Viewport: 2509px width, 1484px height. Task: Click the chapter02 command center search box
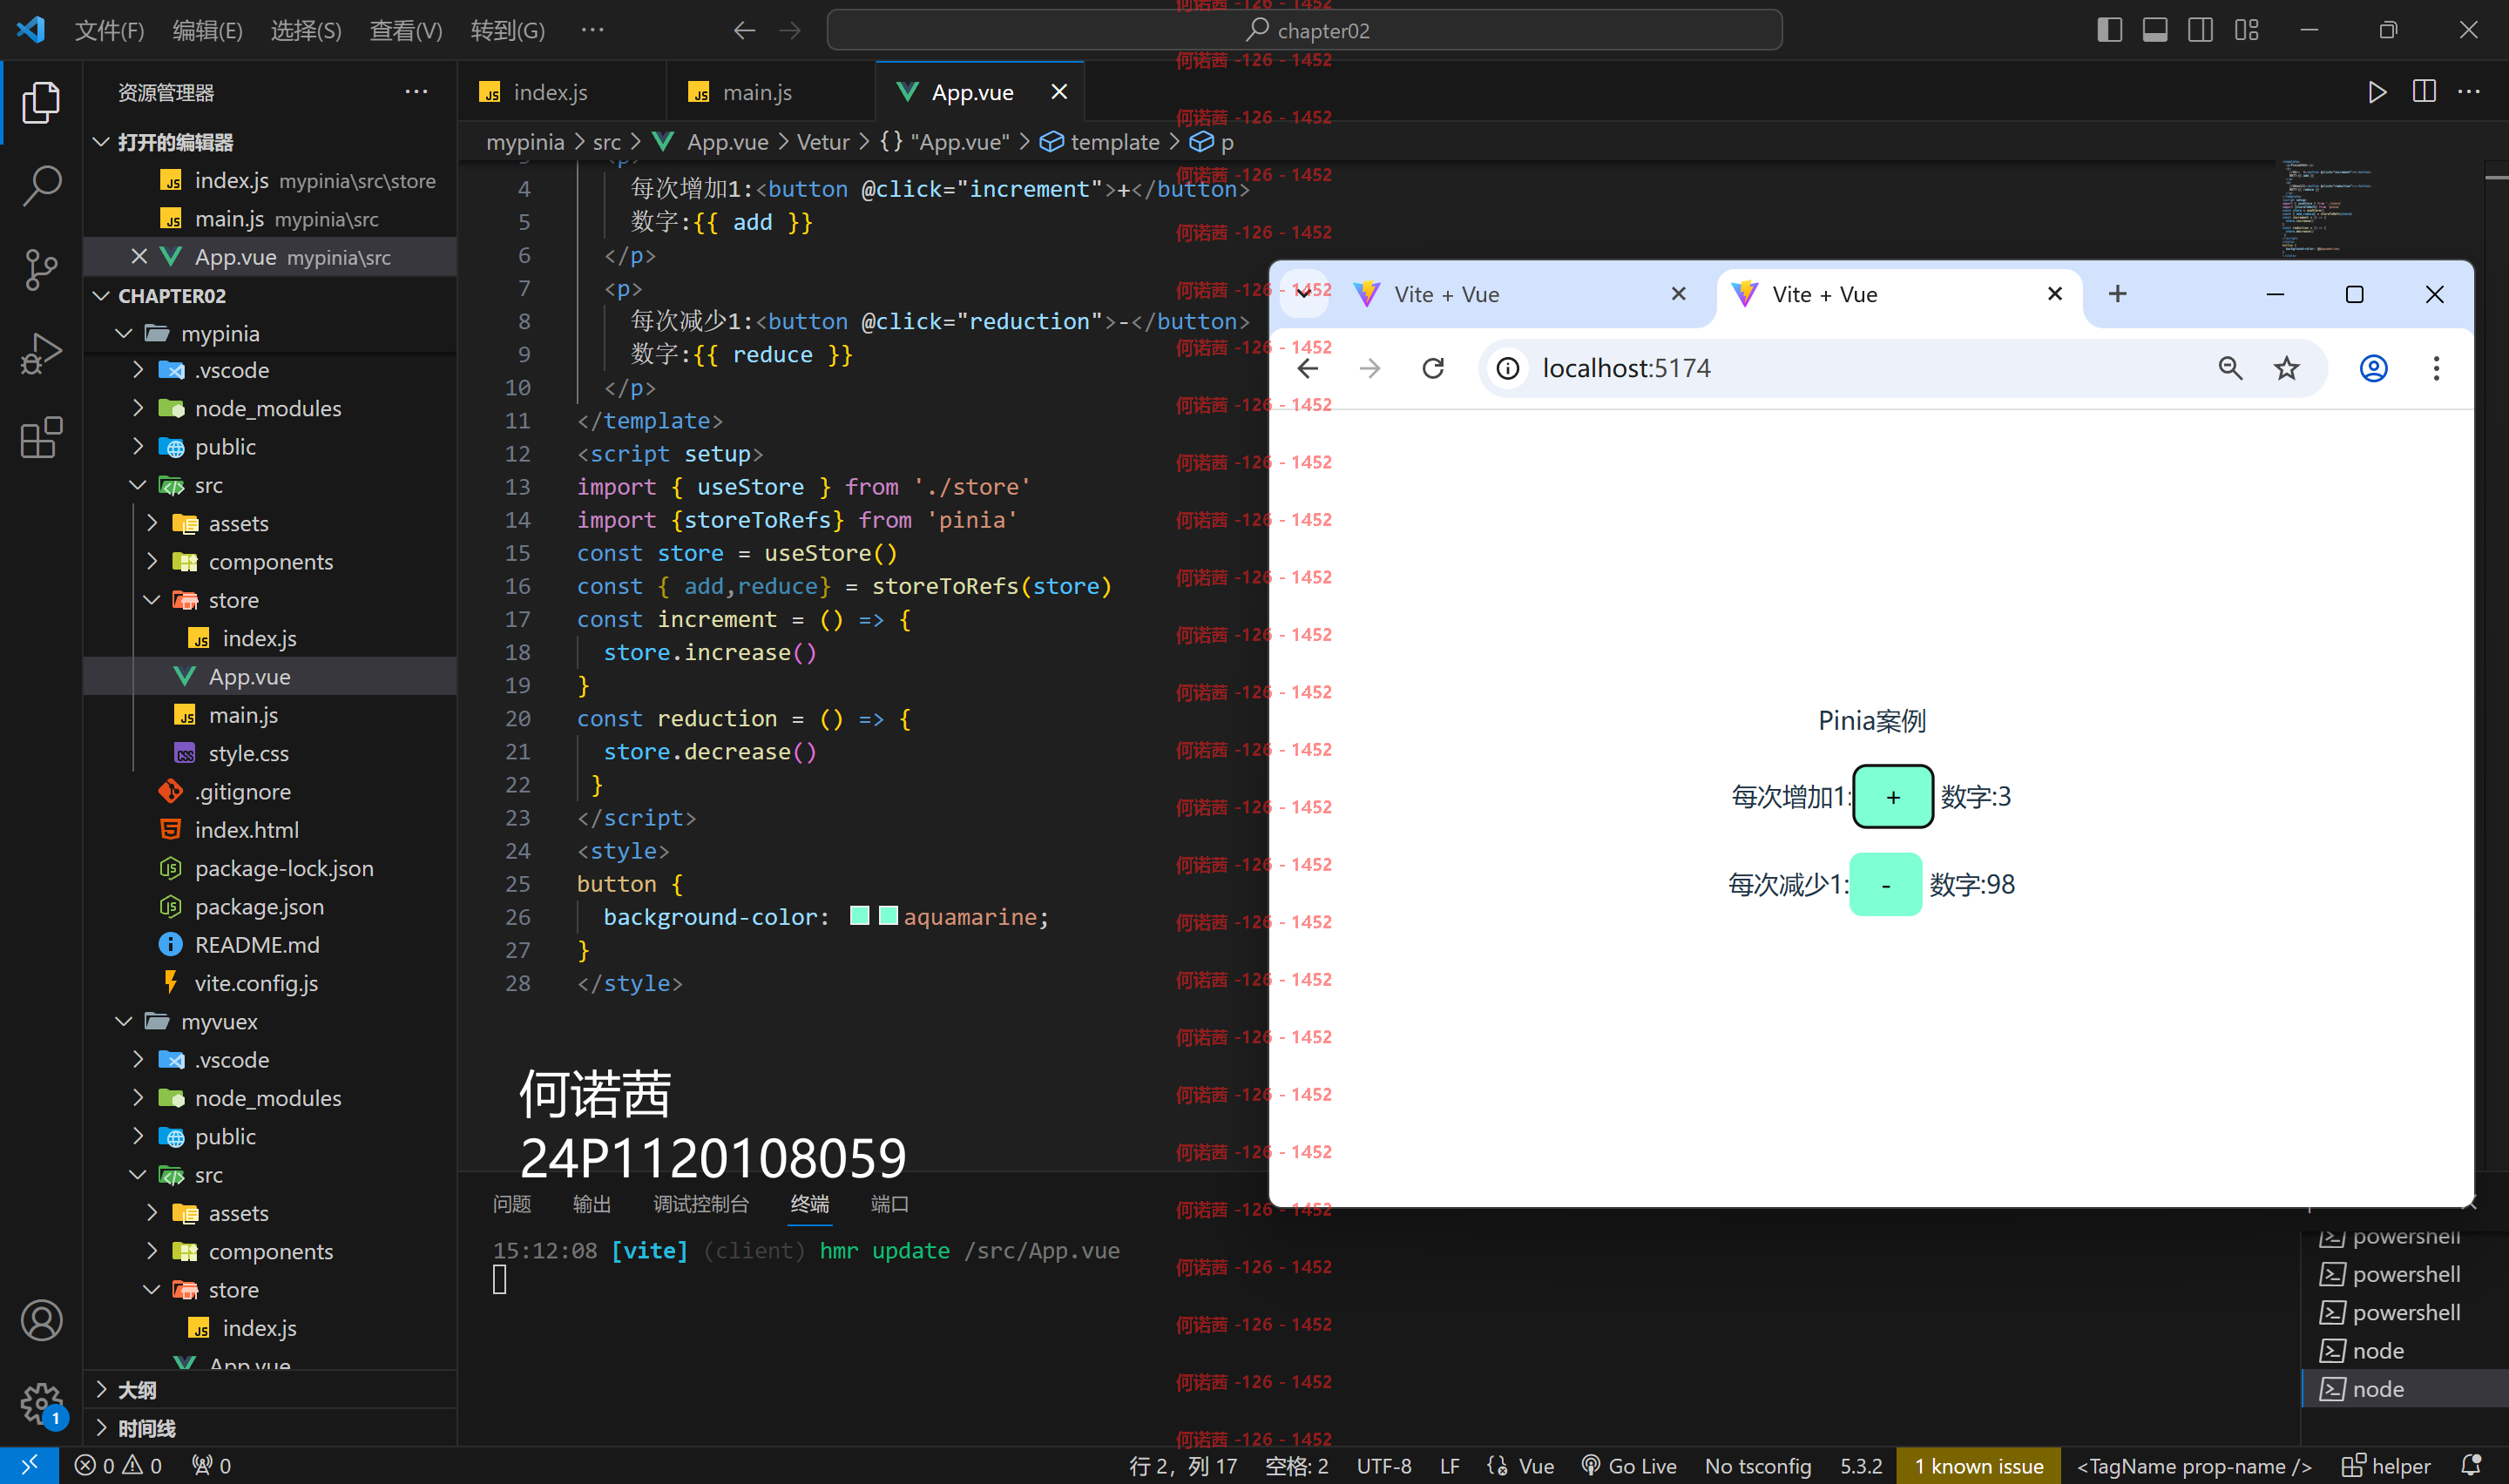(x=1304, y=30)
